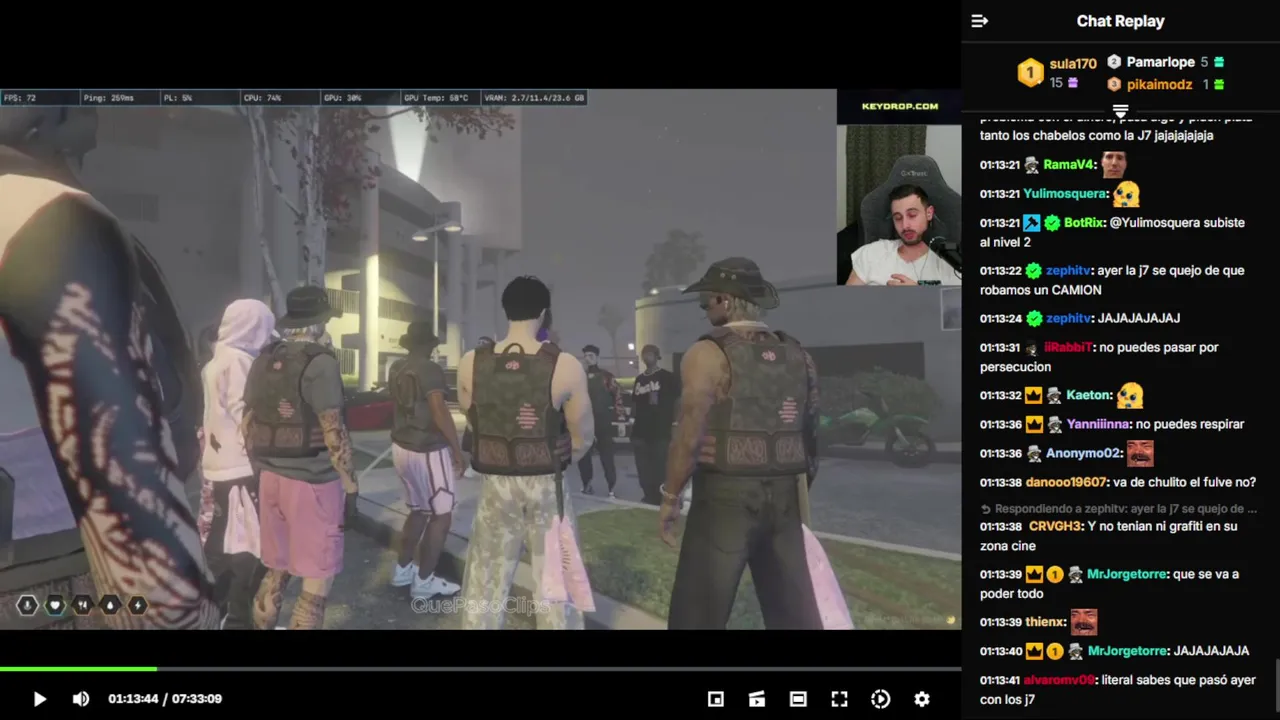Open danooo19607's username
The height and width of the screenshot is (720, 1280).
(1066, 483)
